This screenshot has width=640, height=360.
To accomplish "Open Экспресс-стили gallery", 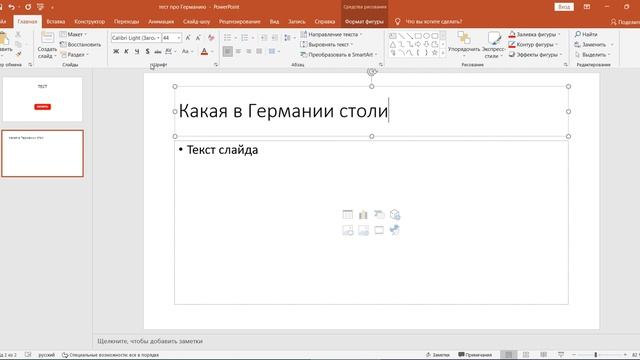I will [x=493, y=45].
